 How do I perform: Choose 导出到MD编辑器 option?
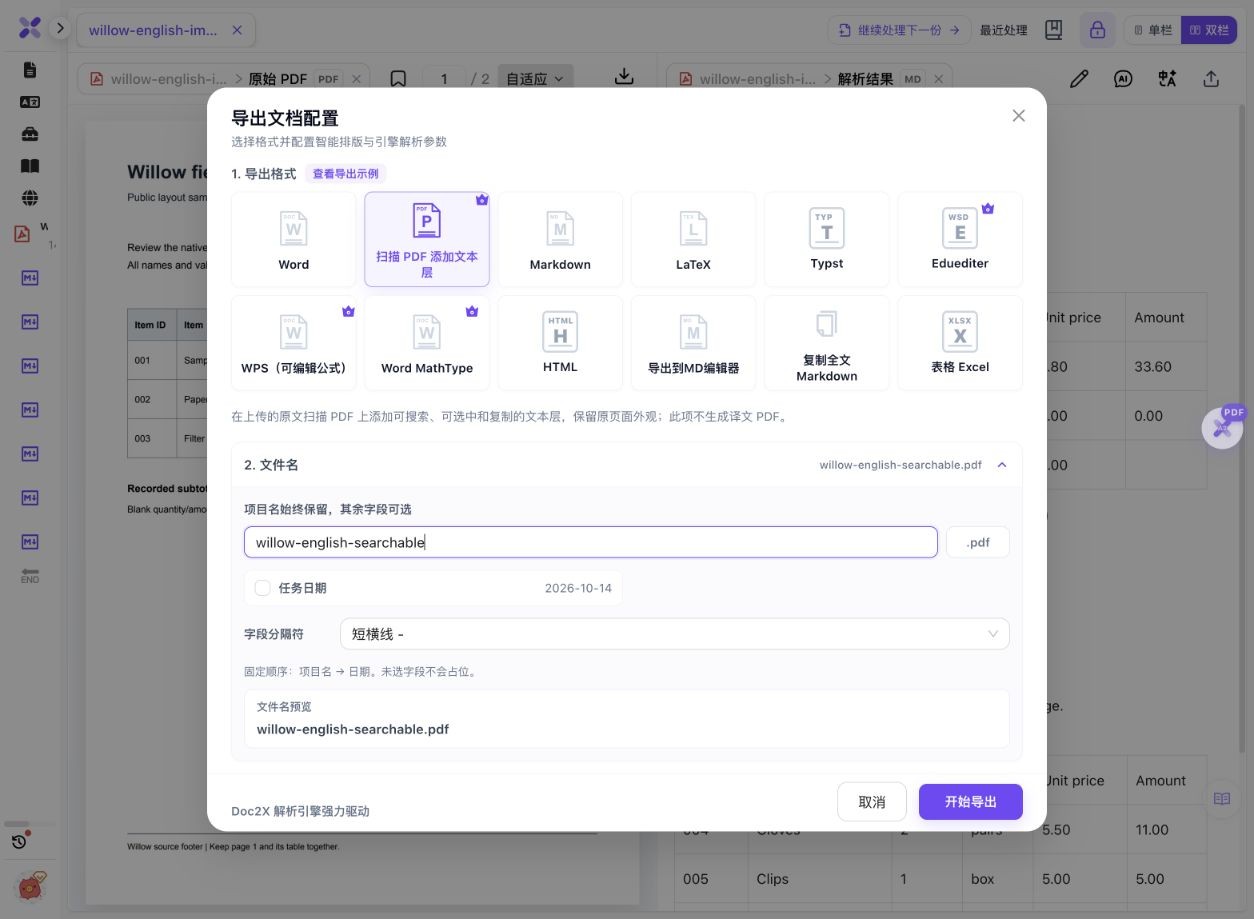(693, 343)
